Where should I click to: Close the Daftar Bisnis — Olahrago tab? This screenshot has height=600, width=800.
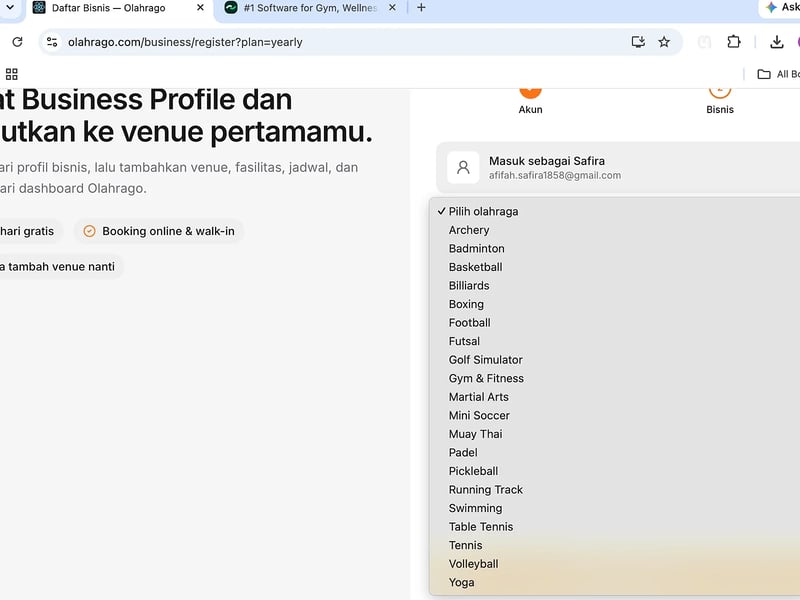201,8
